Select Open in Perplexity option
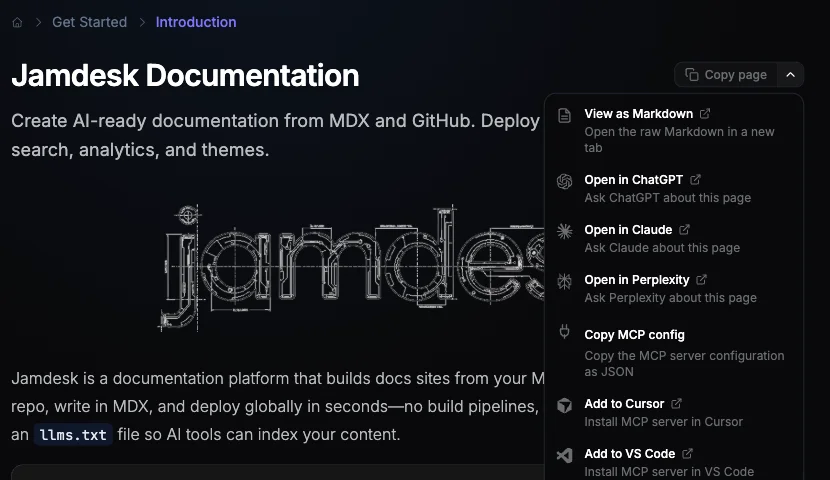The width and height of the screenshot is (830, 480). pos(636,280)
